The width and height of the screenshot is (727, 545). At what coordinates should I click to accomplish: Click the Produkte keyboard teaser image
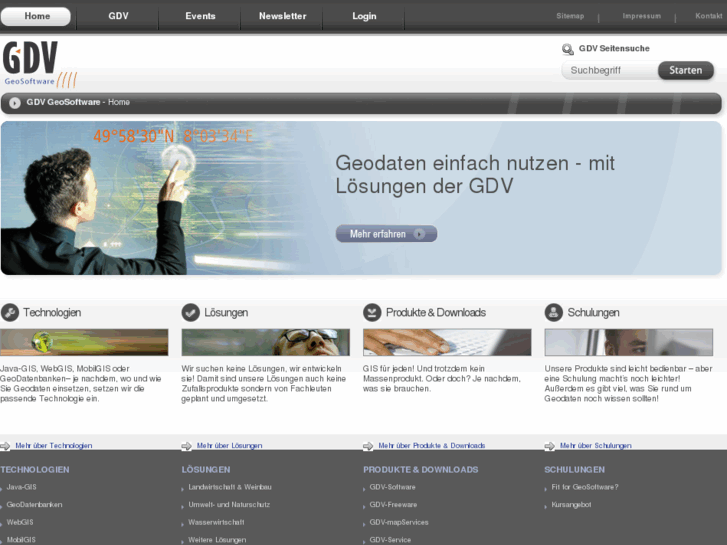pyautogui.click(x=447, y=342)
